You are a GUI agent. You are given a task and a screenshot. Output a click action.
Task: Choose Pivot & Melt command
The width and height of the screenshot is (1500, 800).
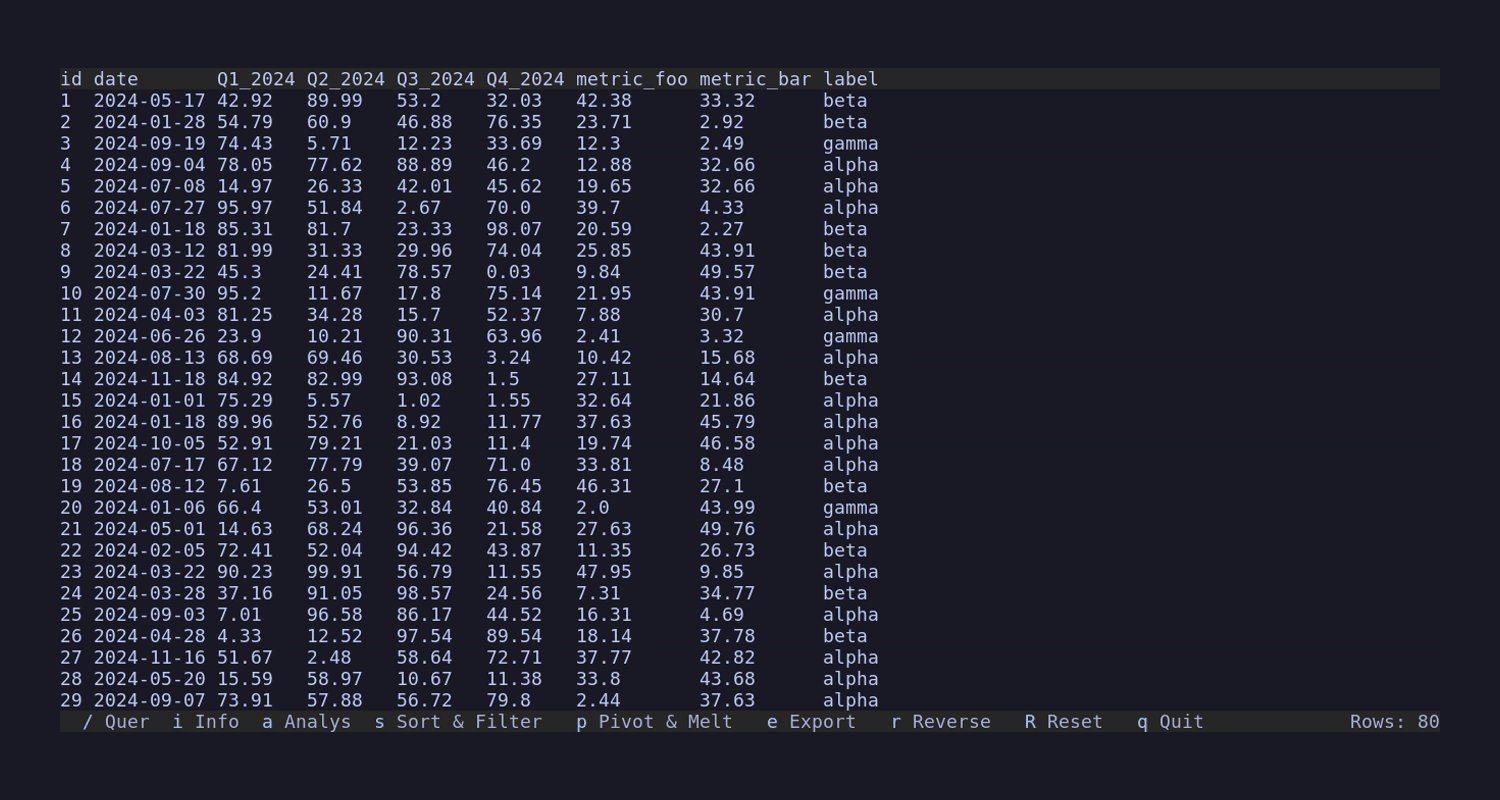(x=654, y=722)
